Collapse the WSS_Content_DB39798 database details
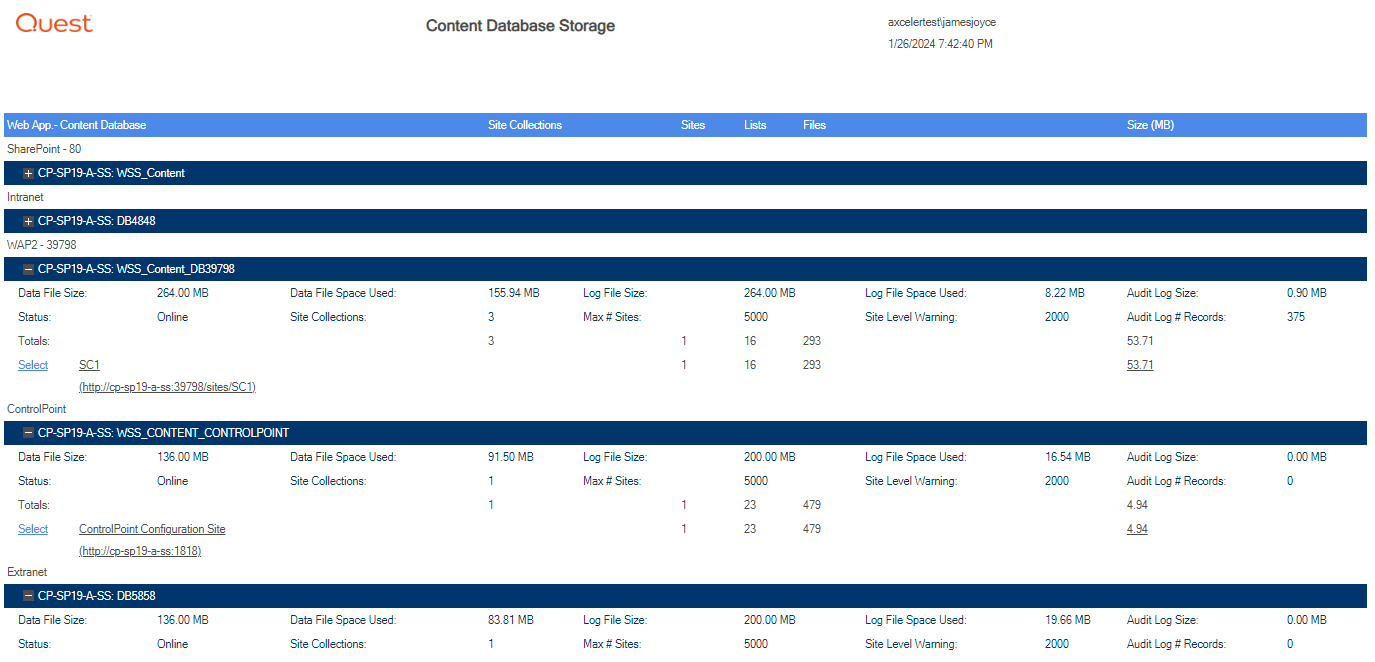The height and width of the screenshot is (662, 1375). (27, 268)
